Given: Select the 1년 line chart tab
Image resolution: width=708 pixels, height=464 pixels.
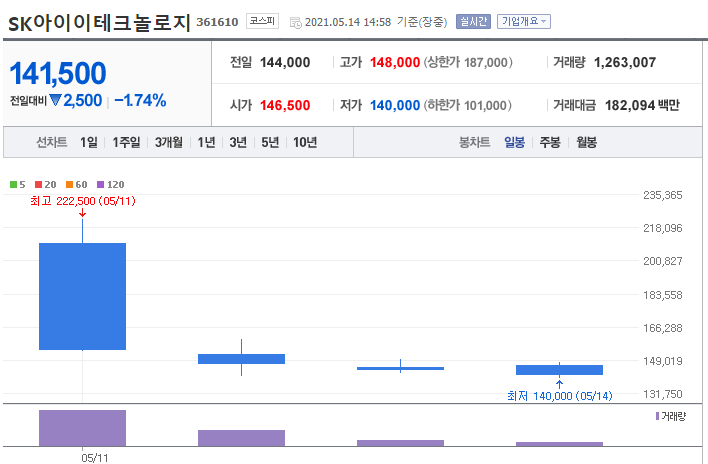Looking at the screenshot, I should [x=206, y=142].
